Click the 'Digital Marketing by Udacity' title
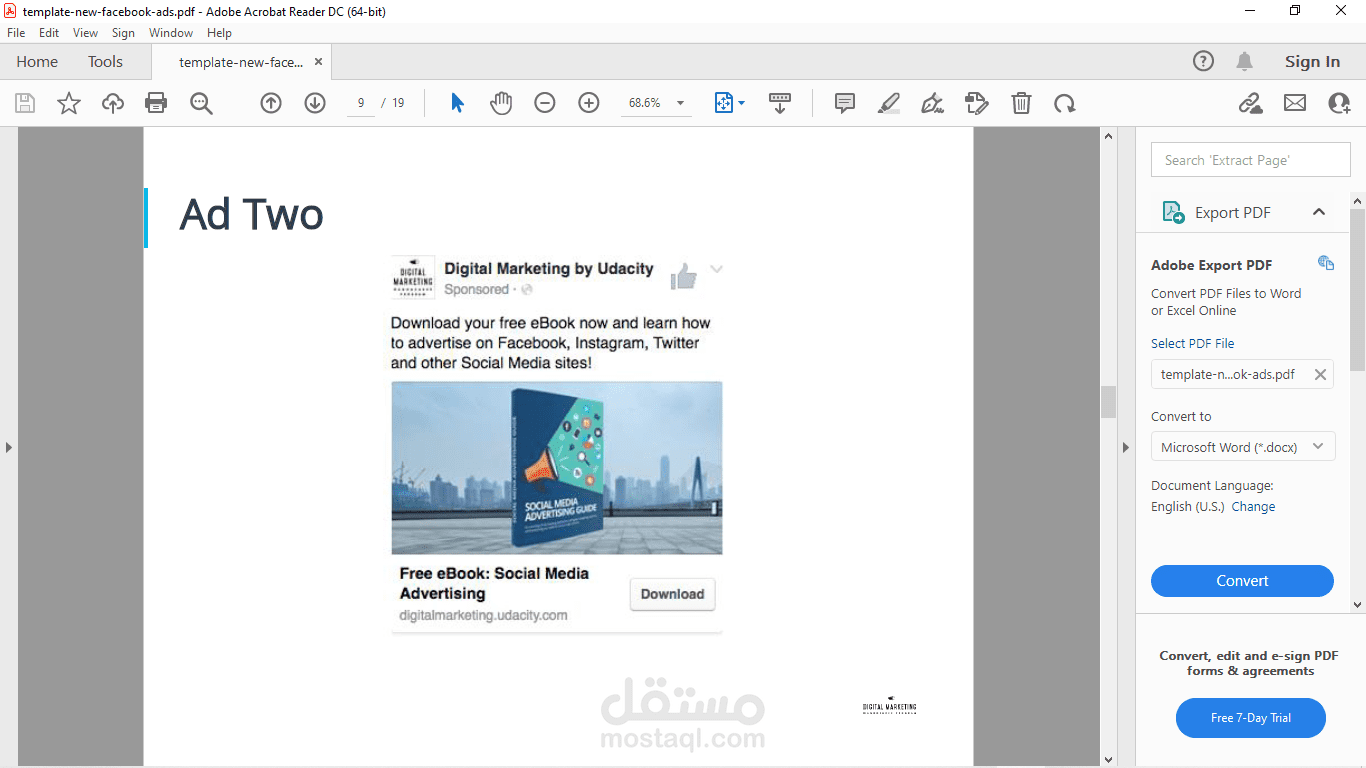This screenshot has height=768, width=1366. 549,269
